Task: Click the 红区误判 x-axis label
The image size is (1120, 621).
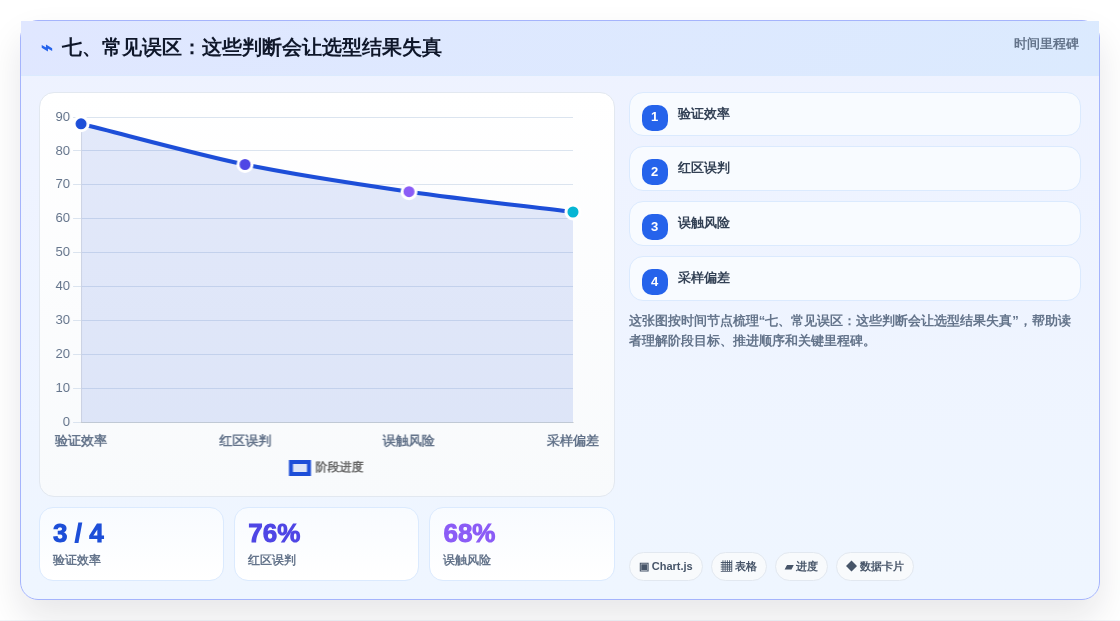Action: tap(245, 441)
